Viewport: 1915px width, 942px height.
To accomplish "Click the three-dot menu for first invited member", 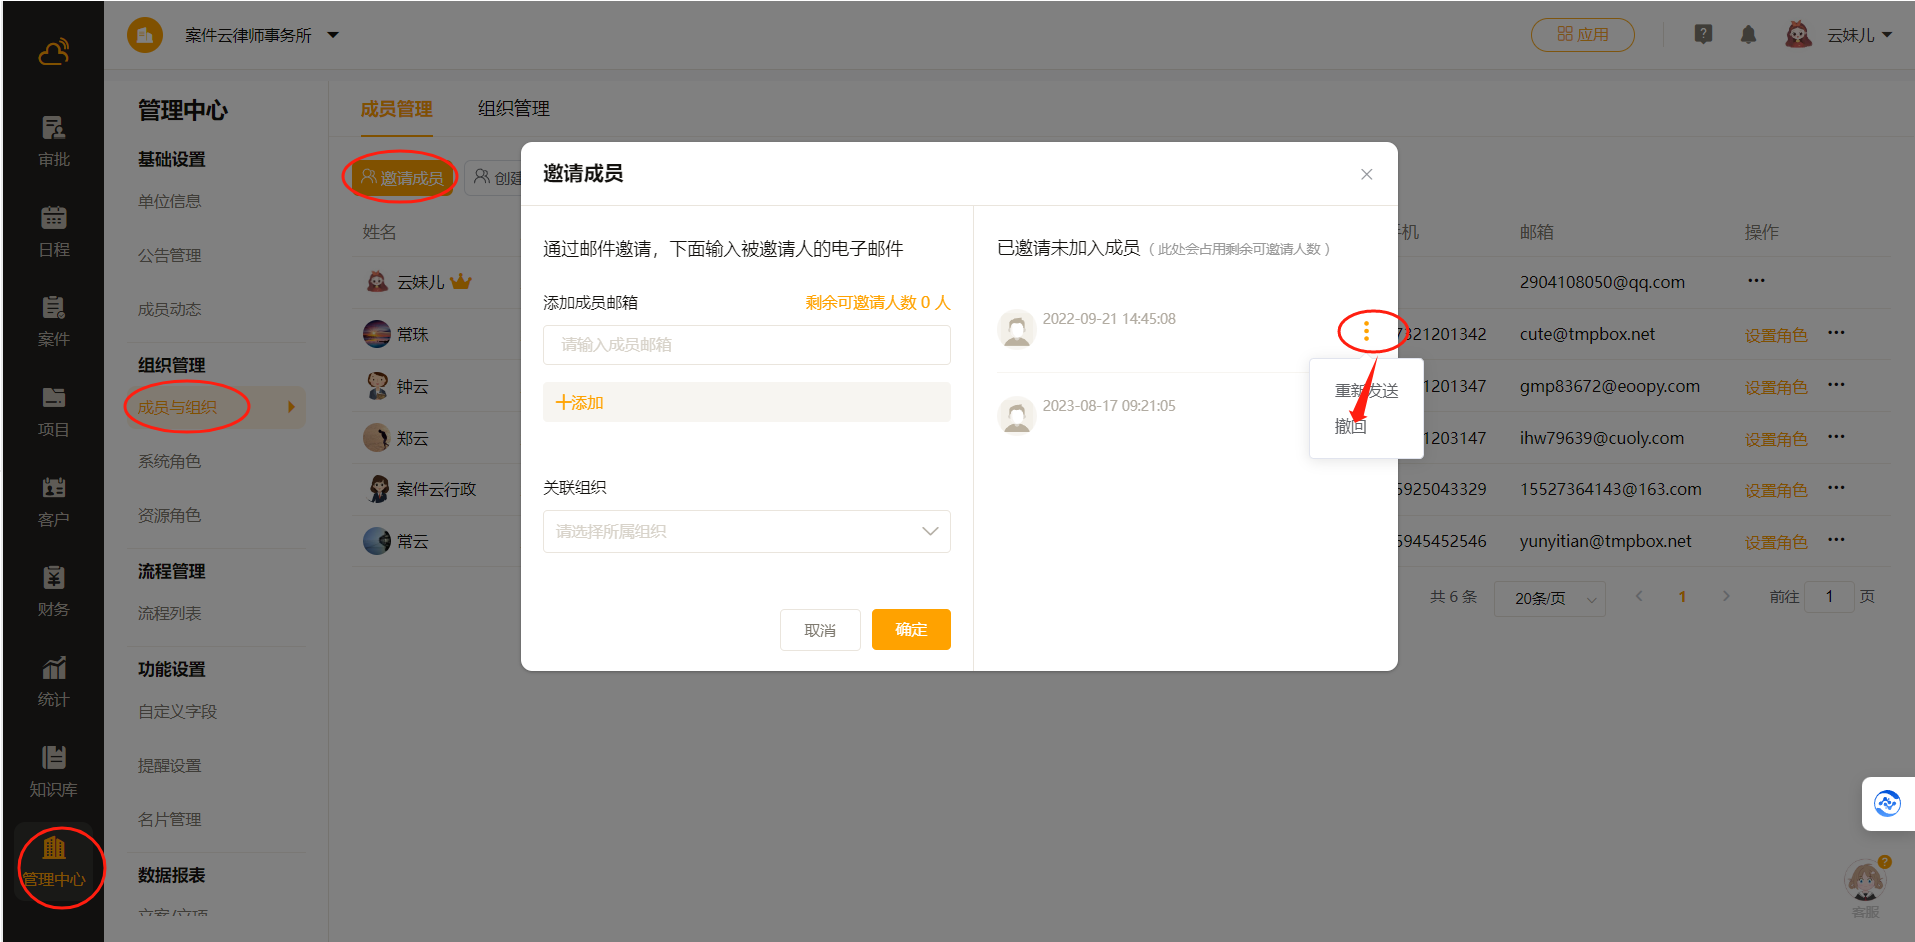I will click(1366, 330).
